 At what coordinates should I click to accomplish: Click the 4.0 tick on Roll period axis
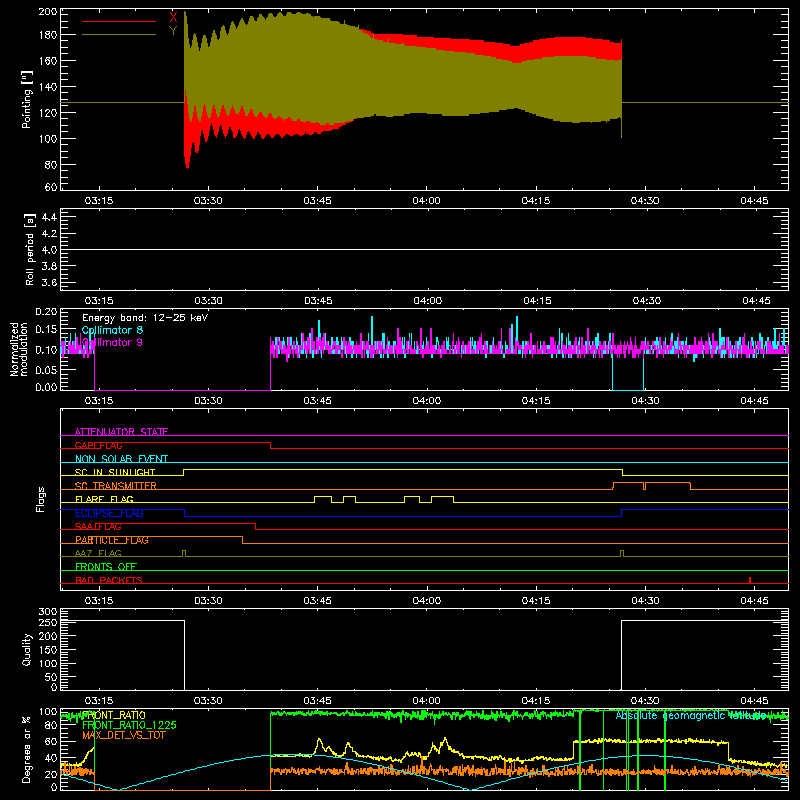[49, 250]
